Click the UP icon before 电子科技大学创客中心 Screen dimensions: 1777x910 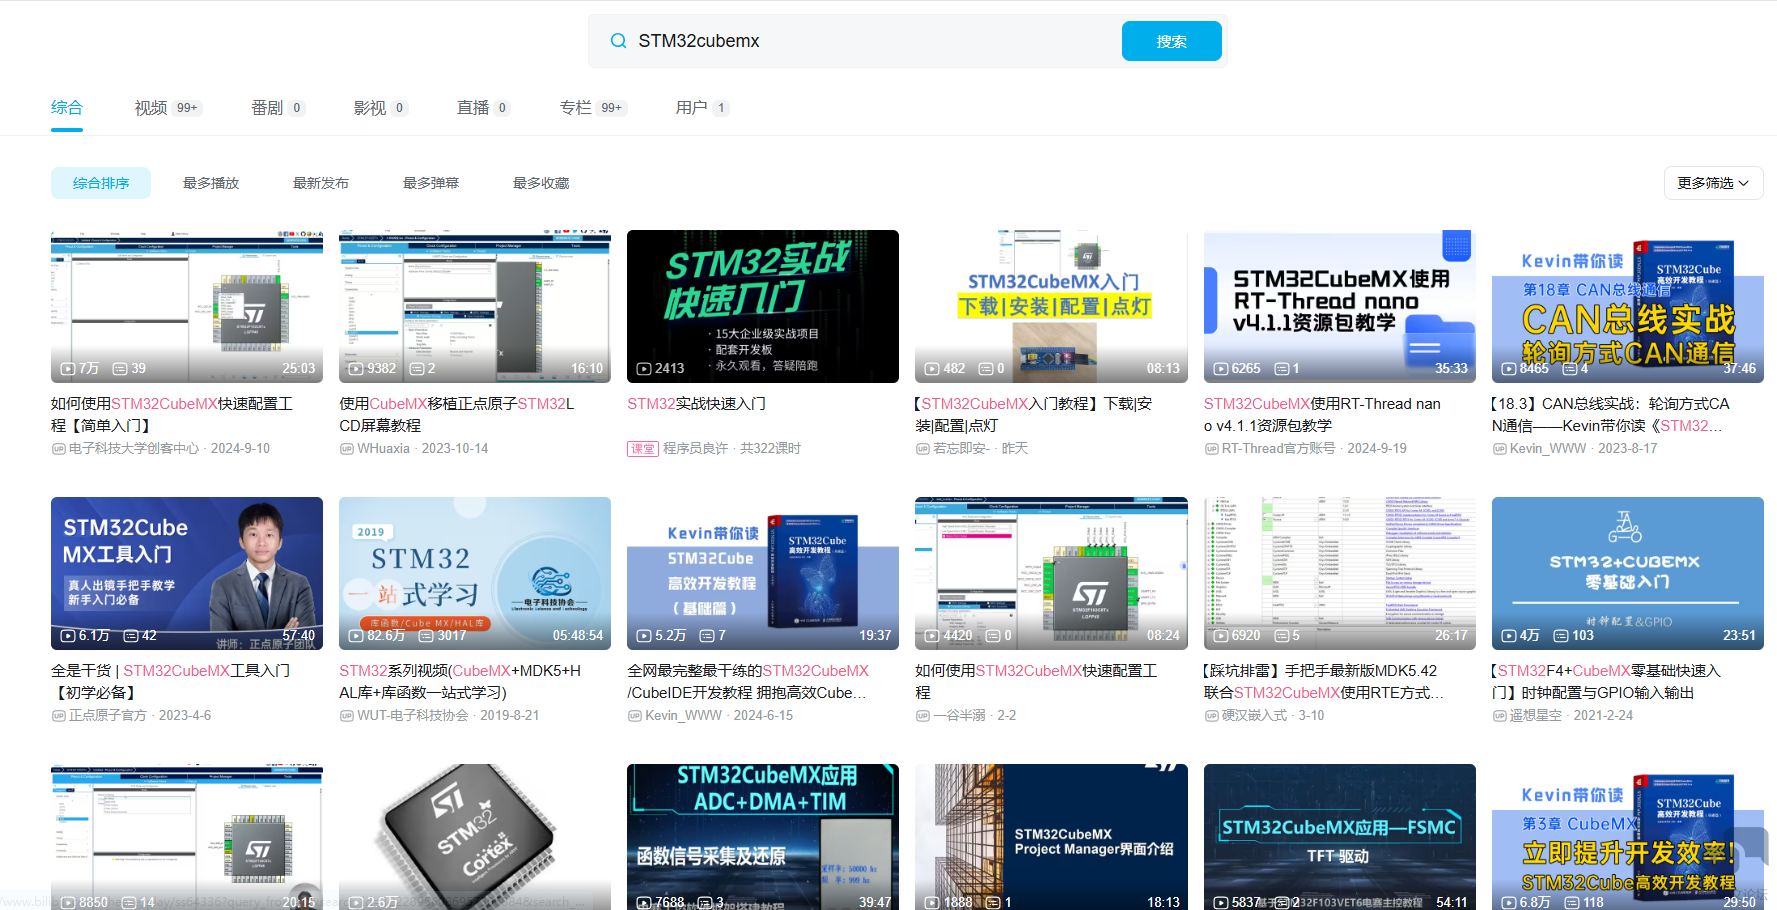click(58, 449)
